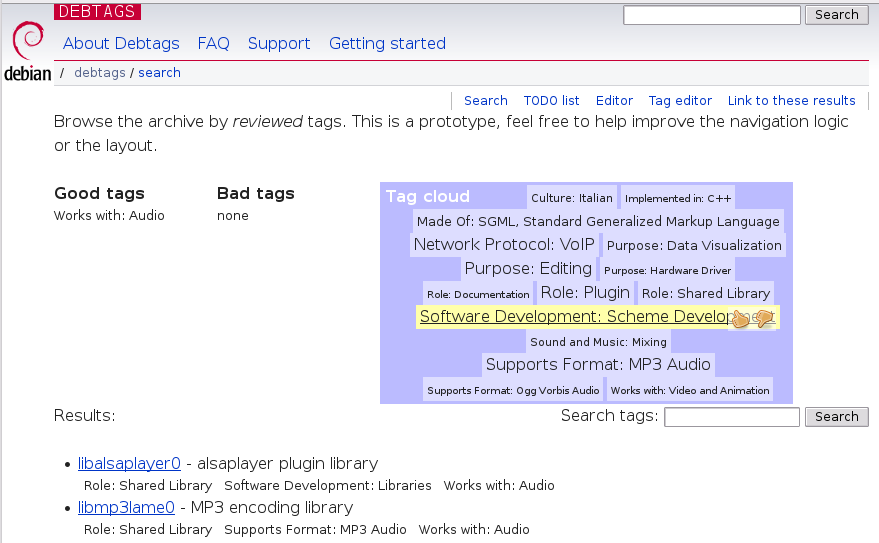Select the Network Protocol: VoIP tag
The height and width of the screenshot is (543, 879).
pos(504,244)
